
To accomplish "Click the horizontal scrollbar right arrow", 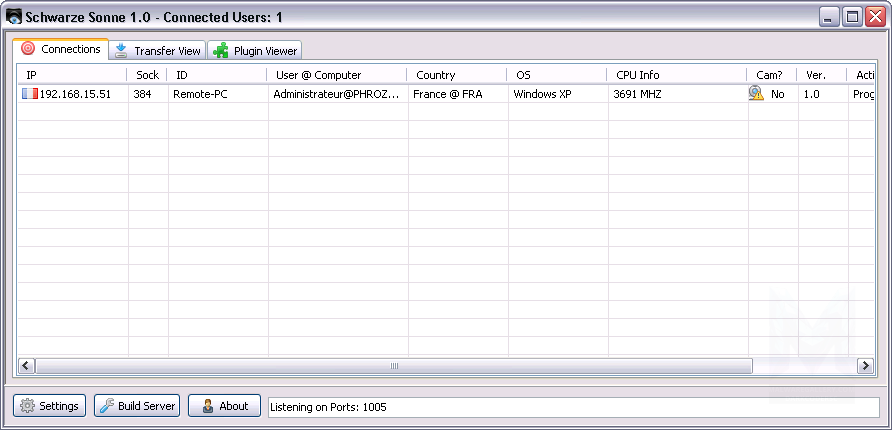I will 866,366.
